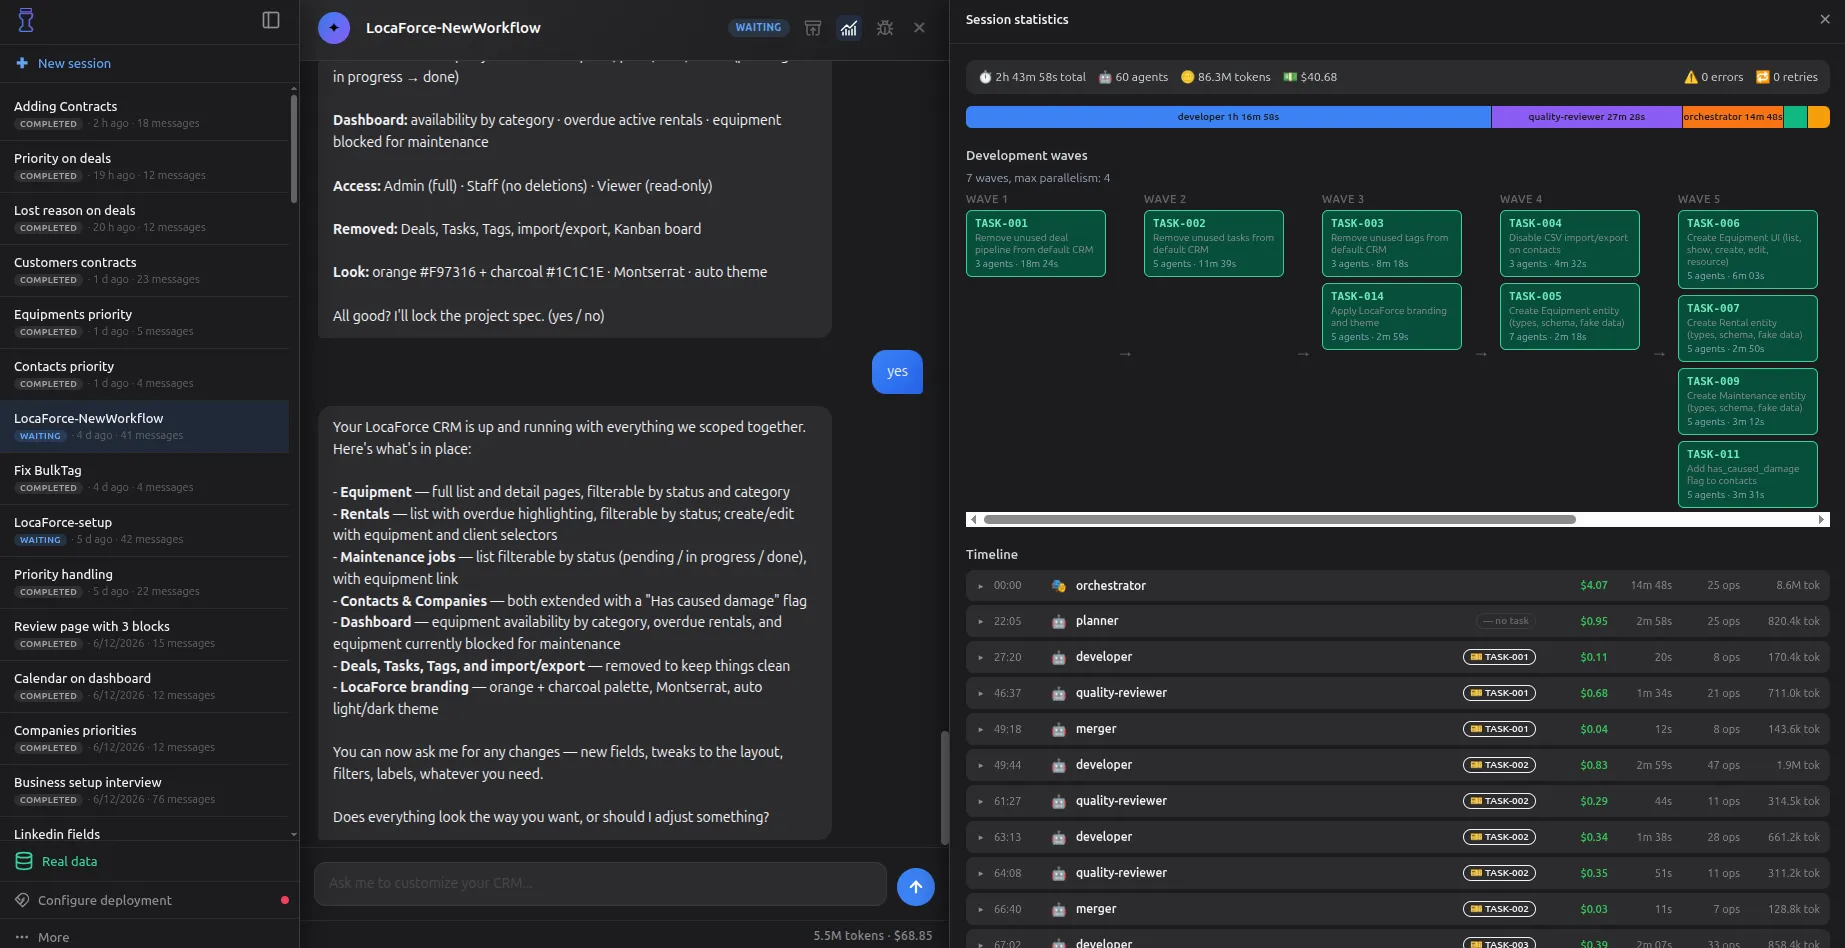Select the TASK-001 card in Wave 1

[1035, 243]
